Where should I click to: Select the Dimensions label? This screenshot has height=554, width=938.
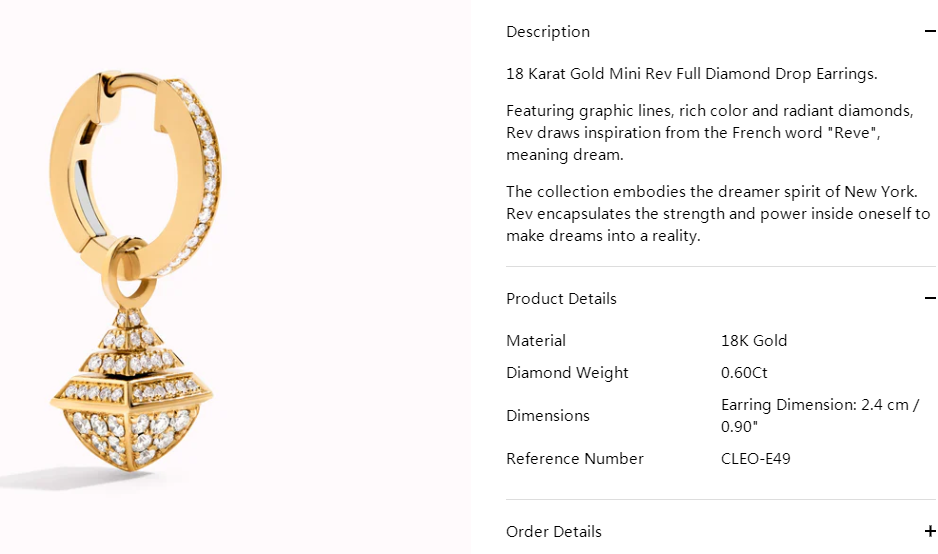[548, 416]
